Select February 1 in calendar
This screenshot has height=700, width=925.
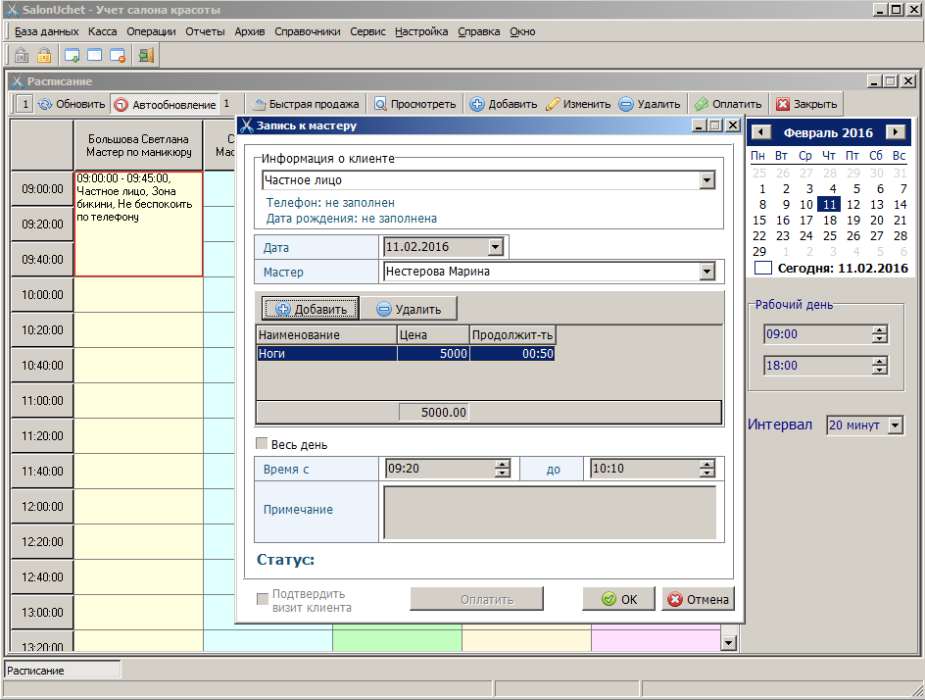pyautogui.click(x=762, y=189)
